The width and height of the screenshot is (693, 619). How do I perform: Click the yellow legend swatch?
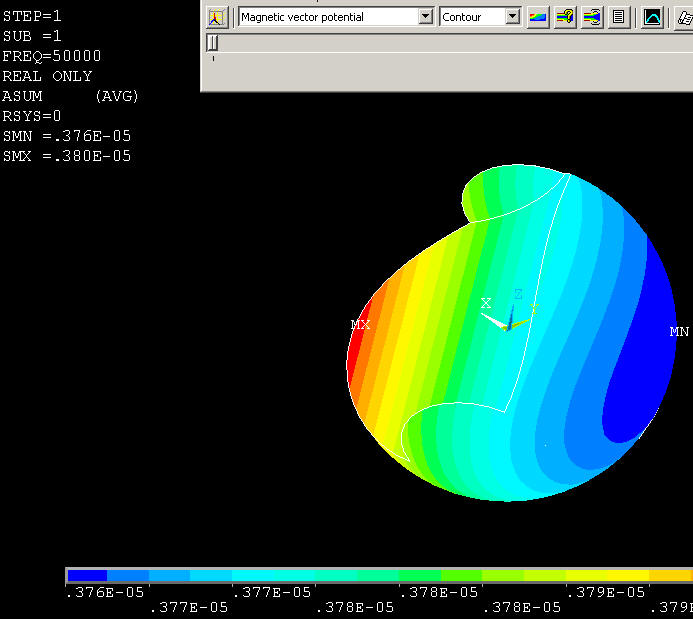tap(628, 576)
